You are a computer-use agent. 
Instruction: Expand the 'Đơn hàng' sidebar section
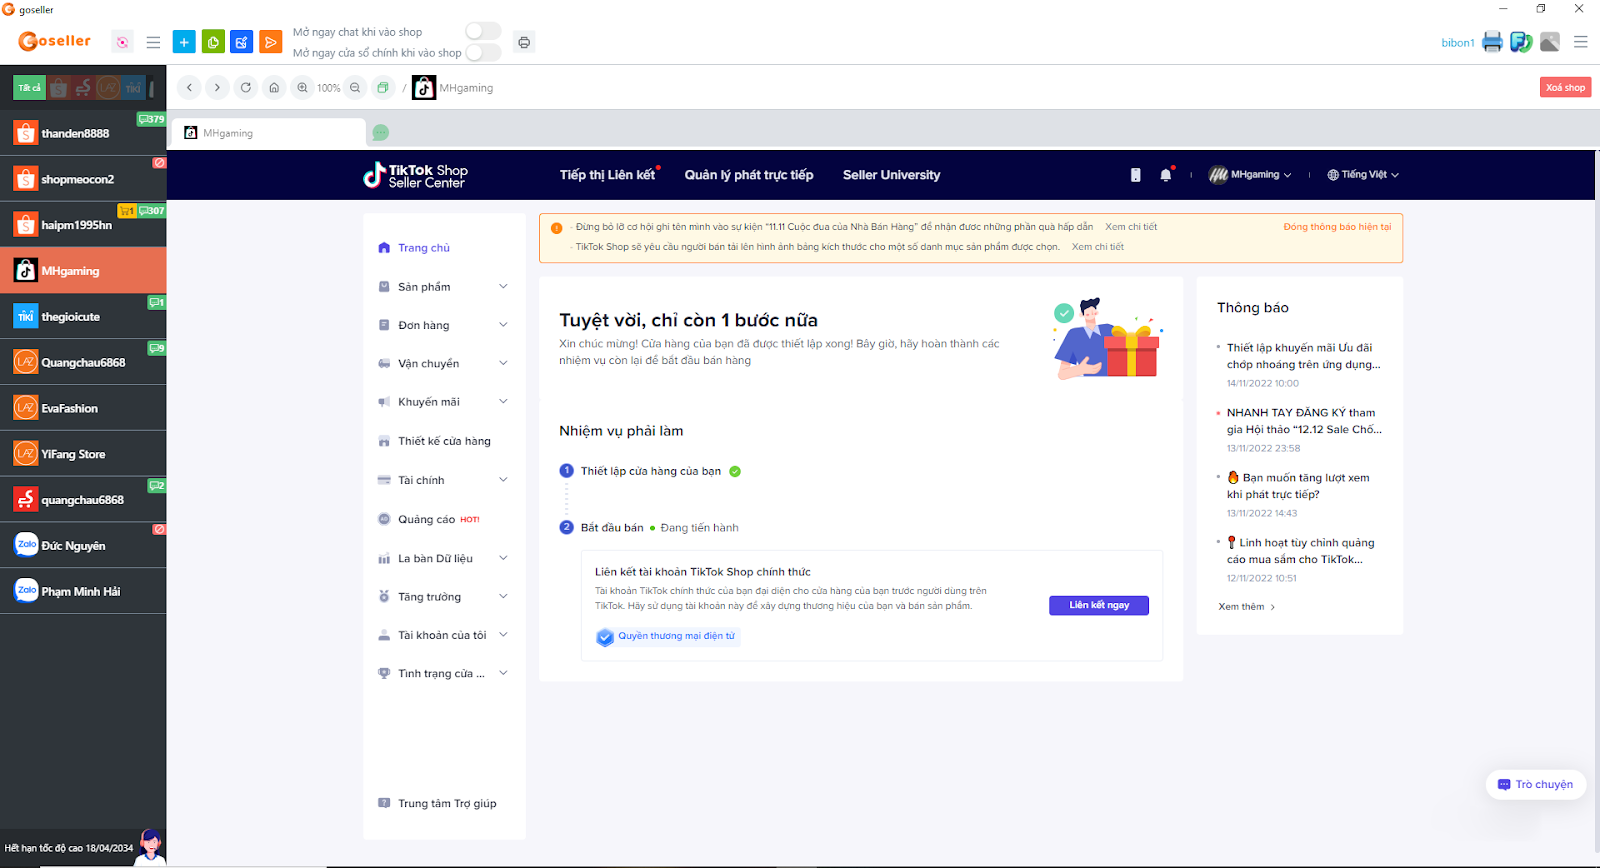point(444,325)
